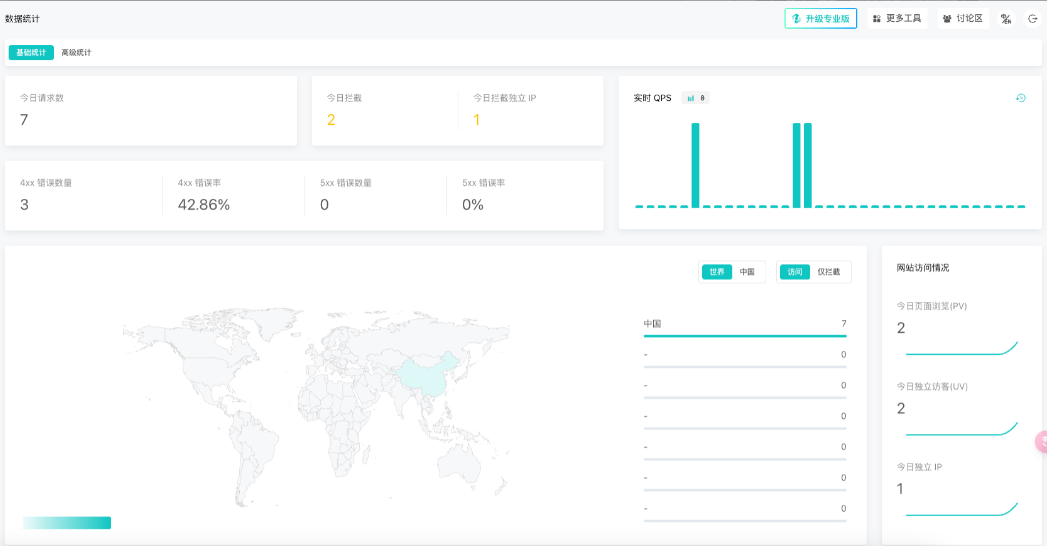Click the 今日拦截独立 IP count value
Screen dimensions: 1047x546
(x=477, y=120)
